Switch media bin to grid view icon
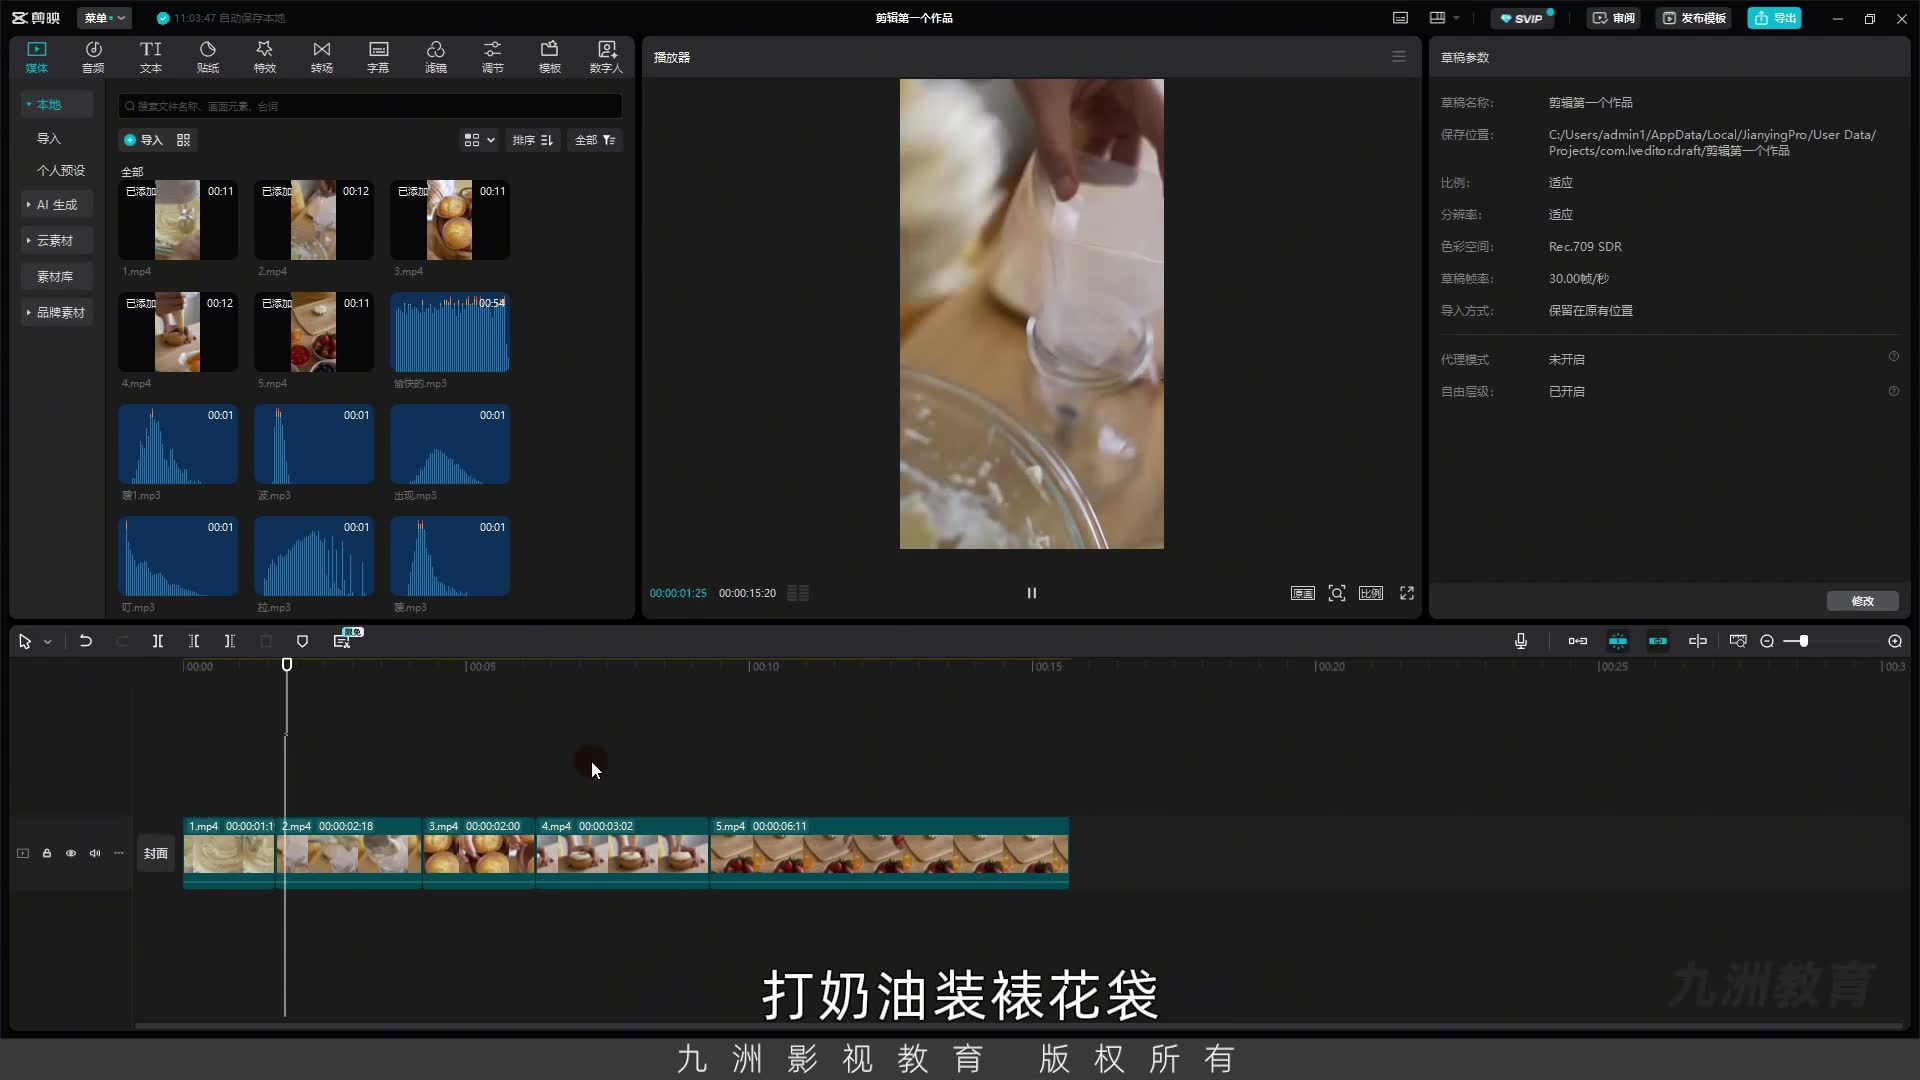Viewport: 1920px width, 1080px height. pos(183,140)
